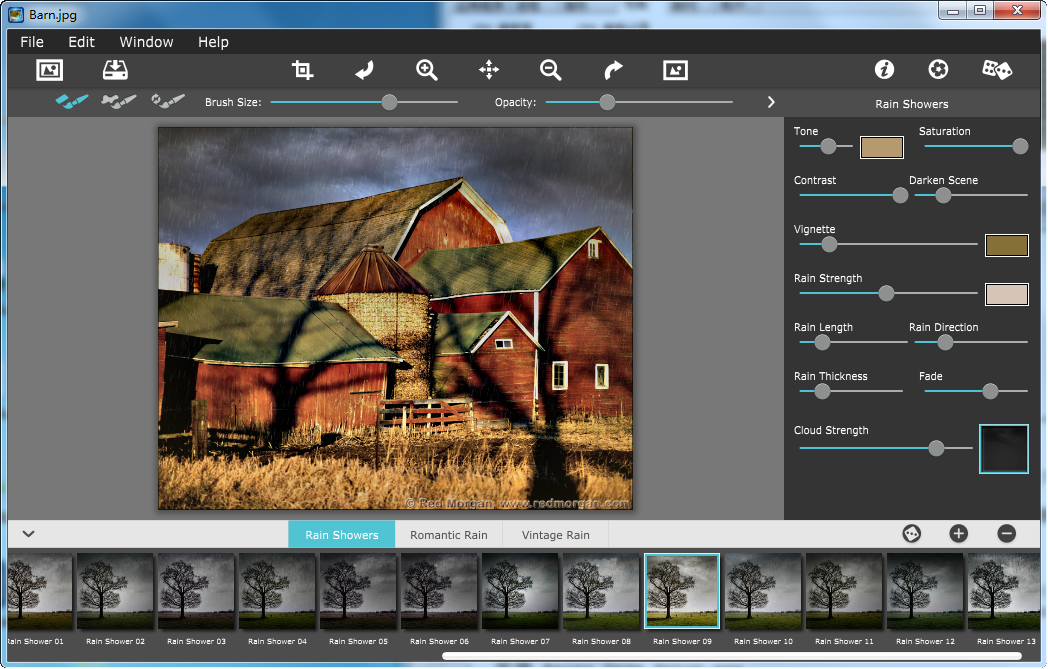Open the Window menu
The image size is (1048, 669).
[x=146, y=42]
